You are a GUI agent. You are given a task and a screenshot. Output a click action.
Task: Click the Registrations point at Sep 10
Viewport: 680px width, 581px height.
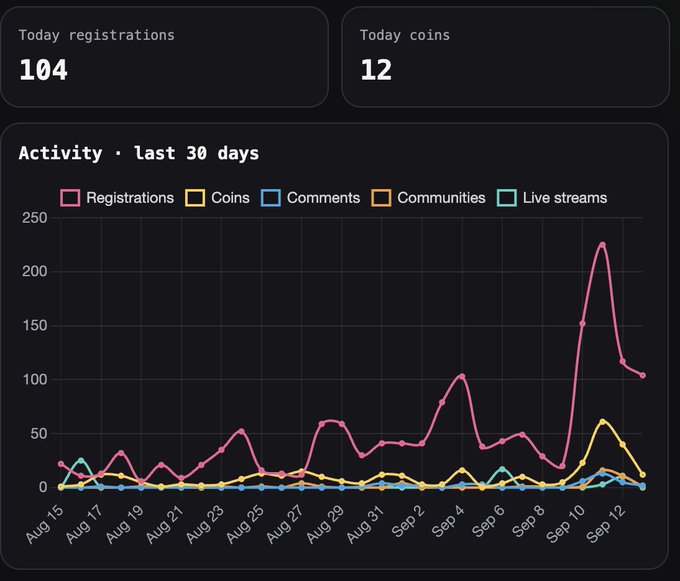[582, 323]
